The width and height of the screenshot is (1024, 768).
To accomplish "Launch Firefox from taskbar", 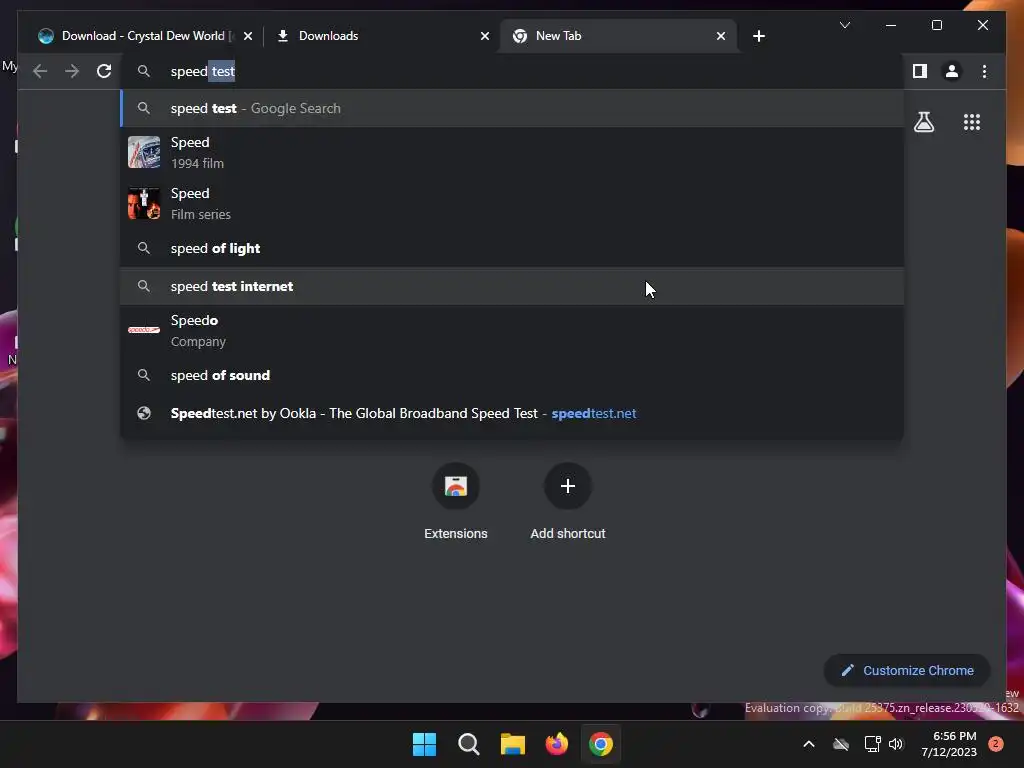I will click(x=556, y=744).
